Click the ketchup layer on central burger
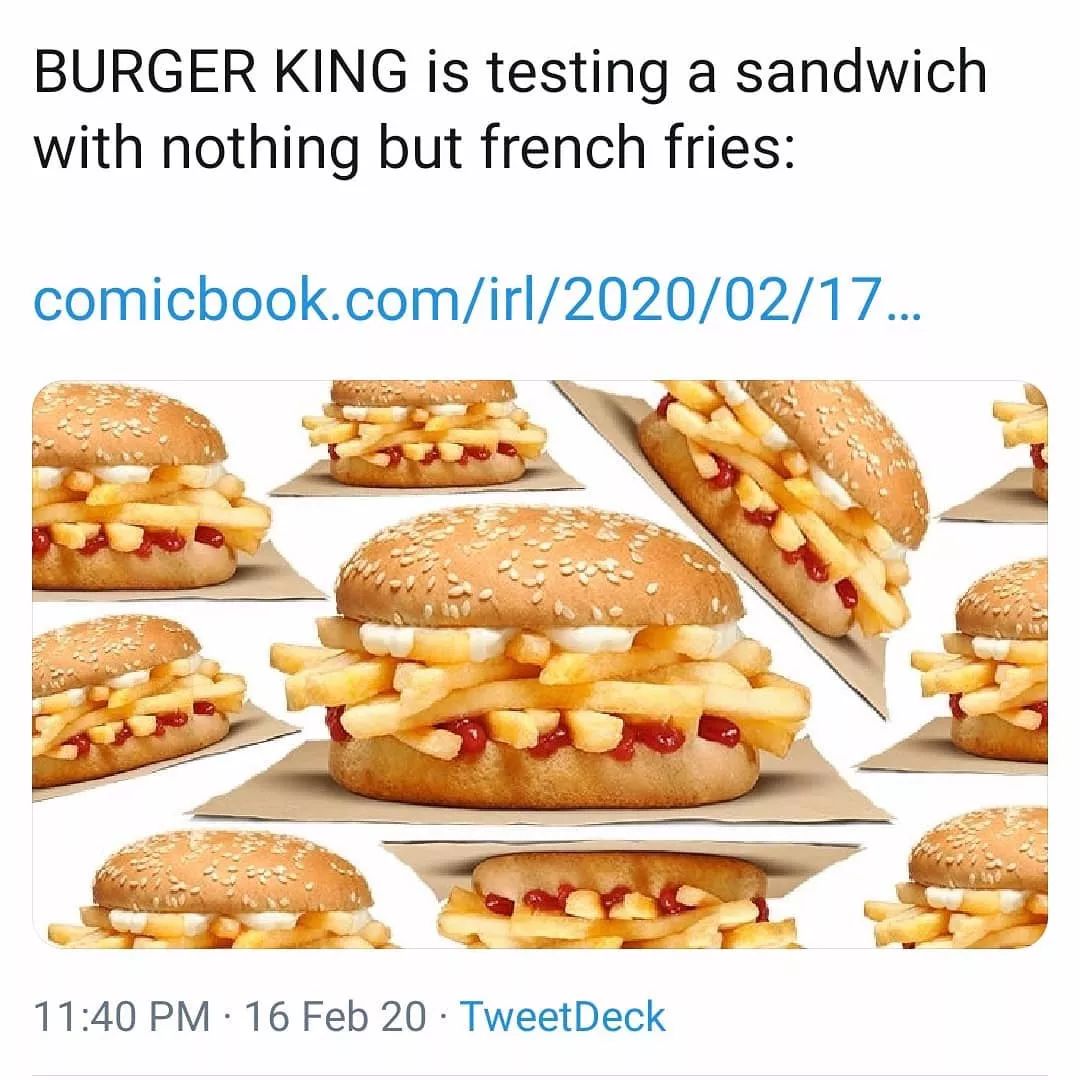This screenshot has width=1080, height=1080. click(537, 734)
